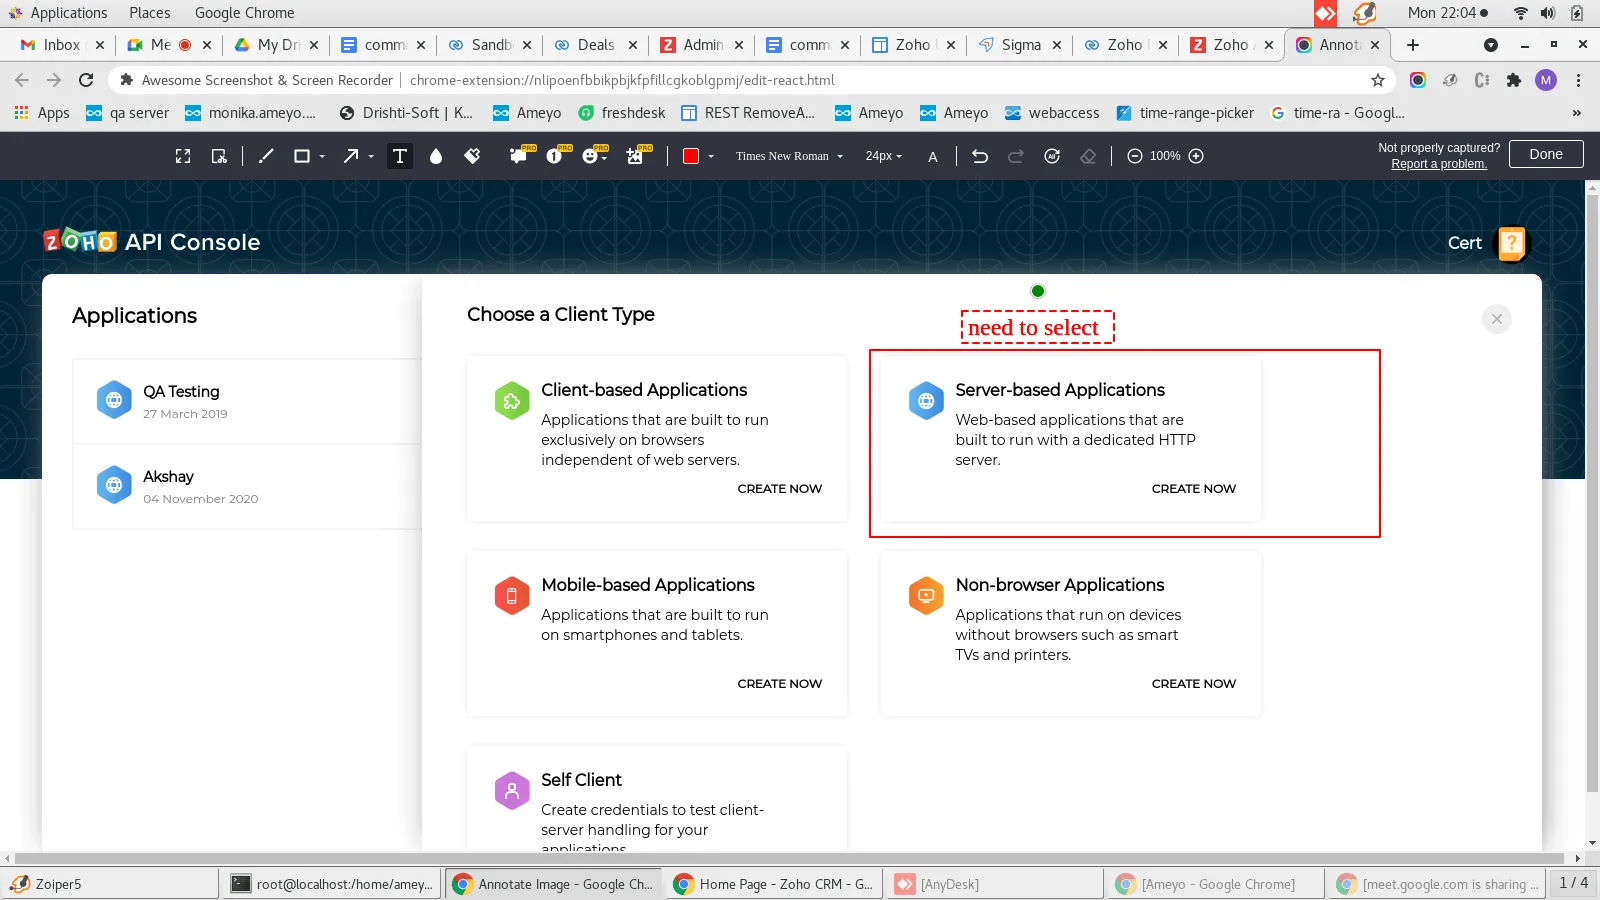Switch to the Sigma tab
The image size is (1600, 900).
[x=1020, y=45]
